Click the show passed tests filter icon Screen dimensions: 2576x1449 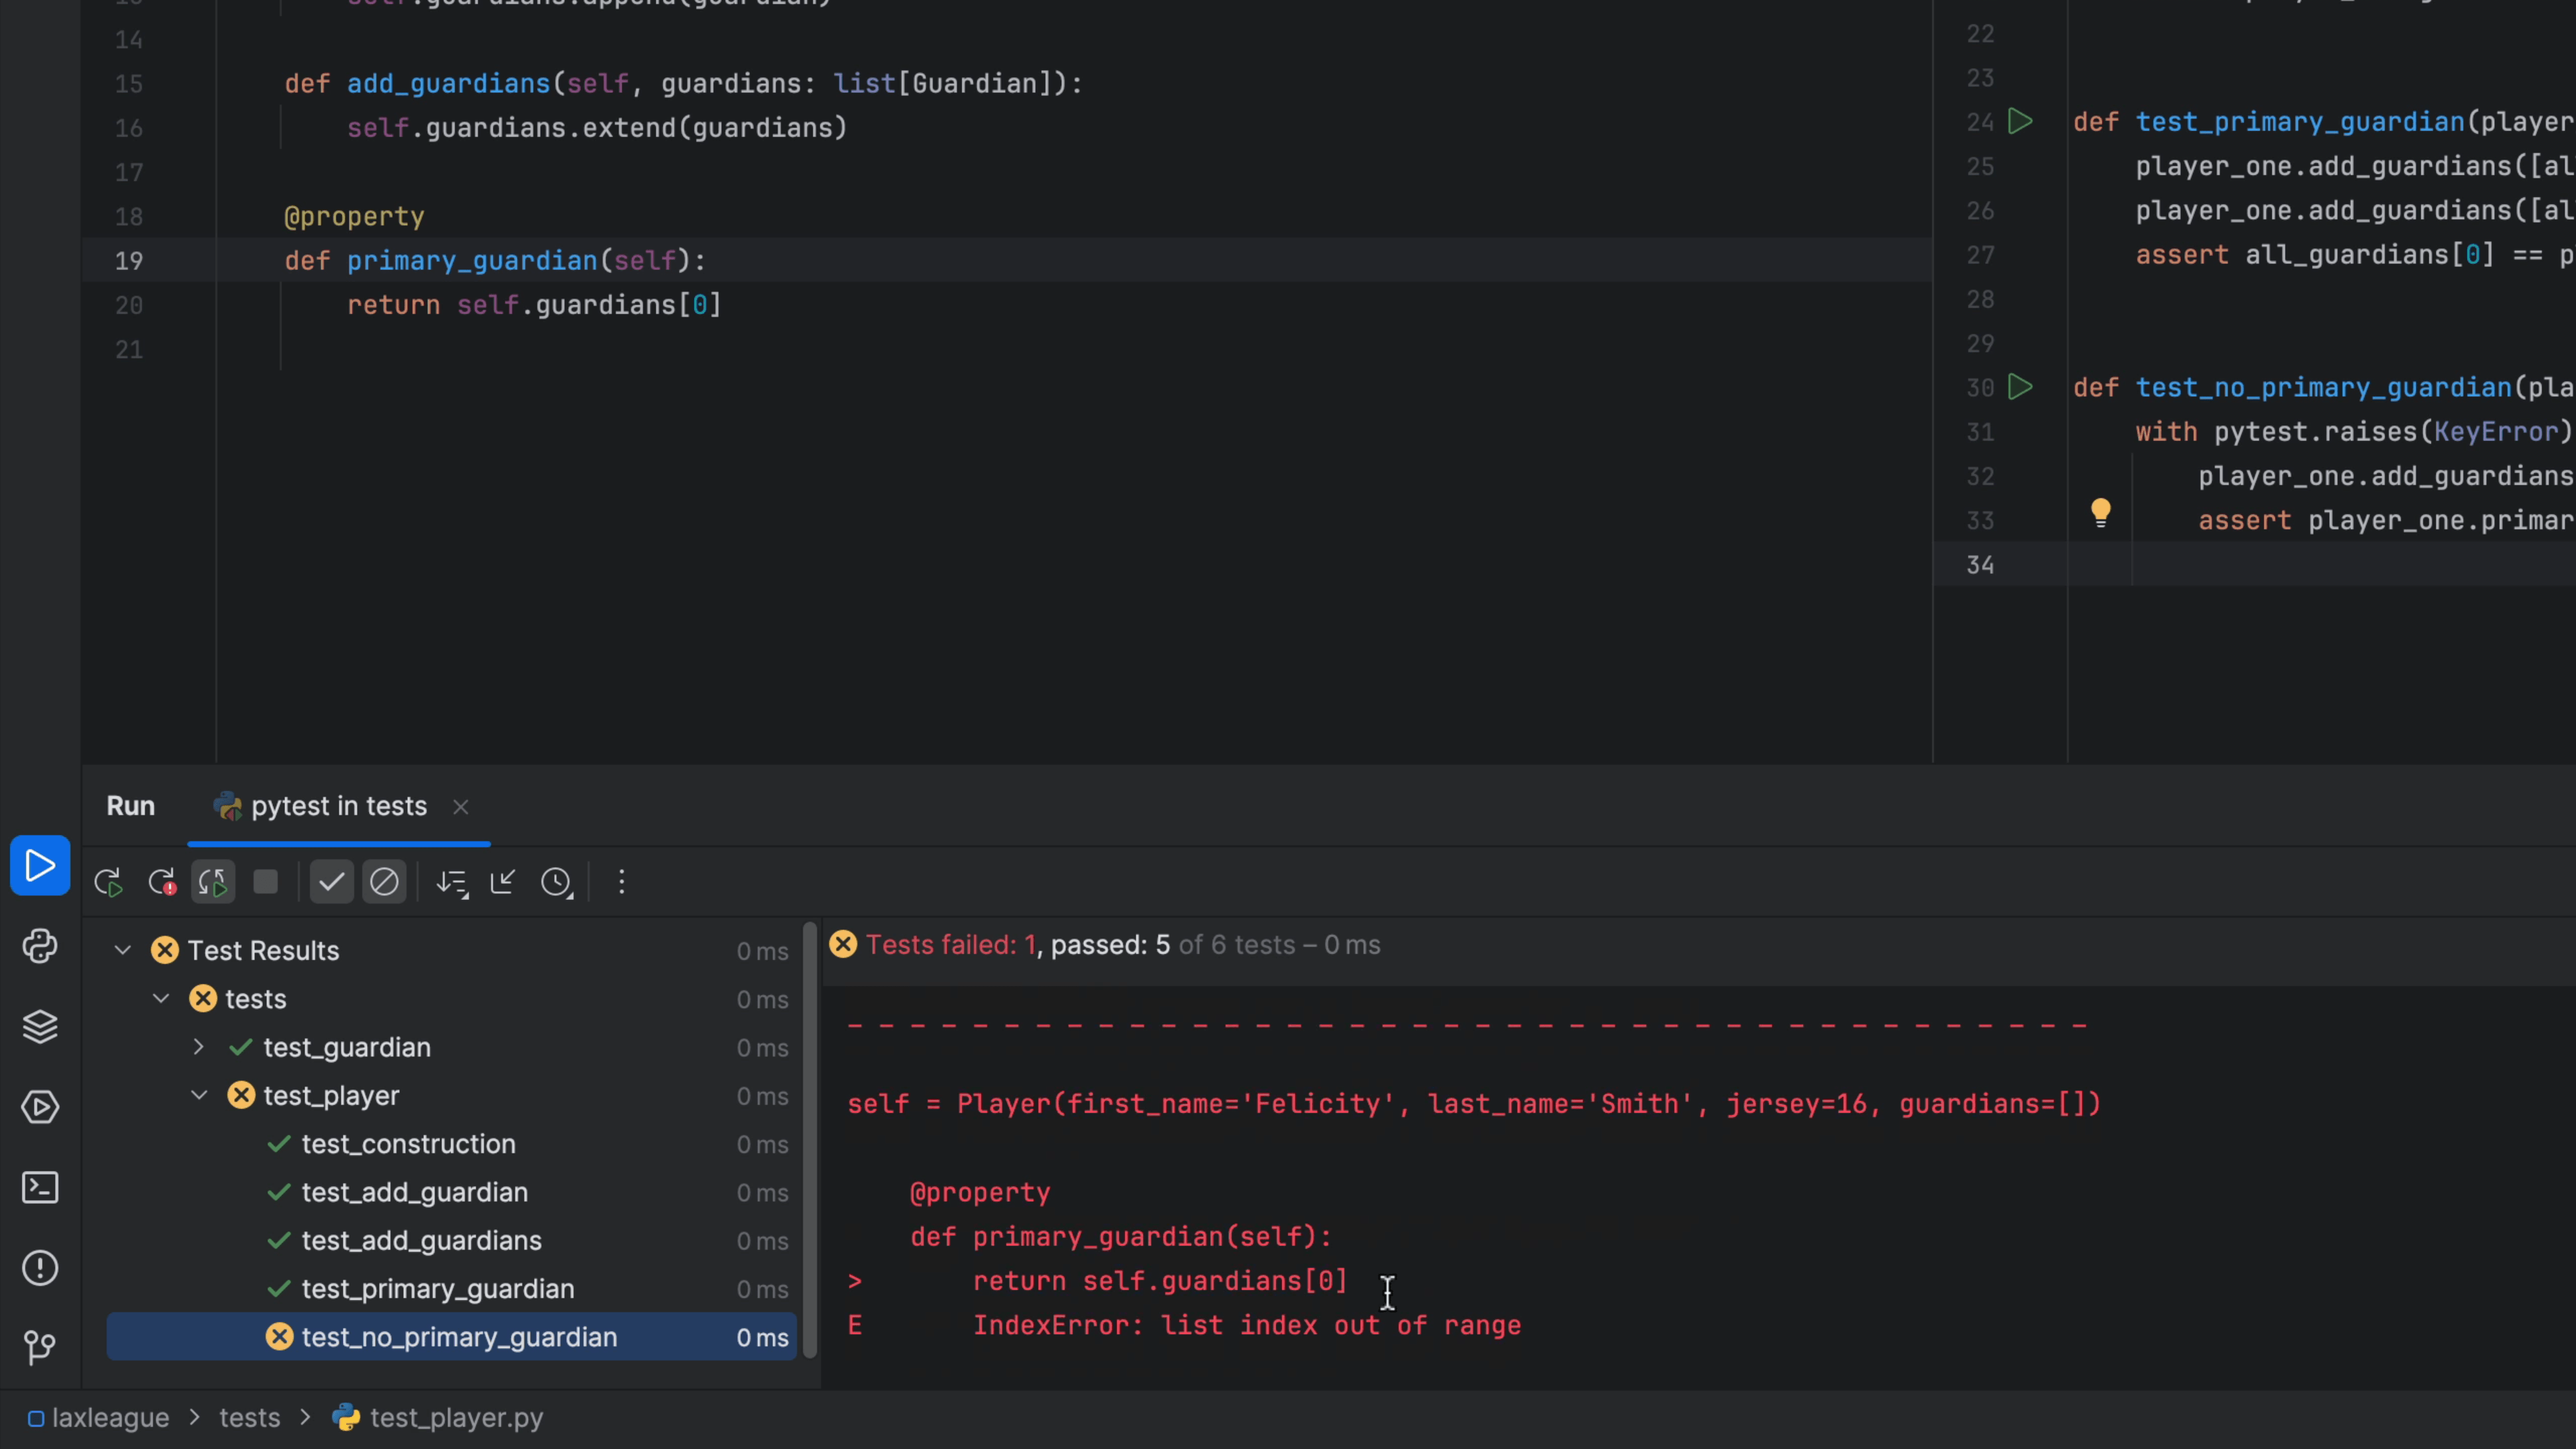[x=329, y=881]
